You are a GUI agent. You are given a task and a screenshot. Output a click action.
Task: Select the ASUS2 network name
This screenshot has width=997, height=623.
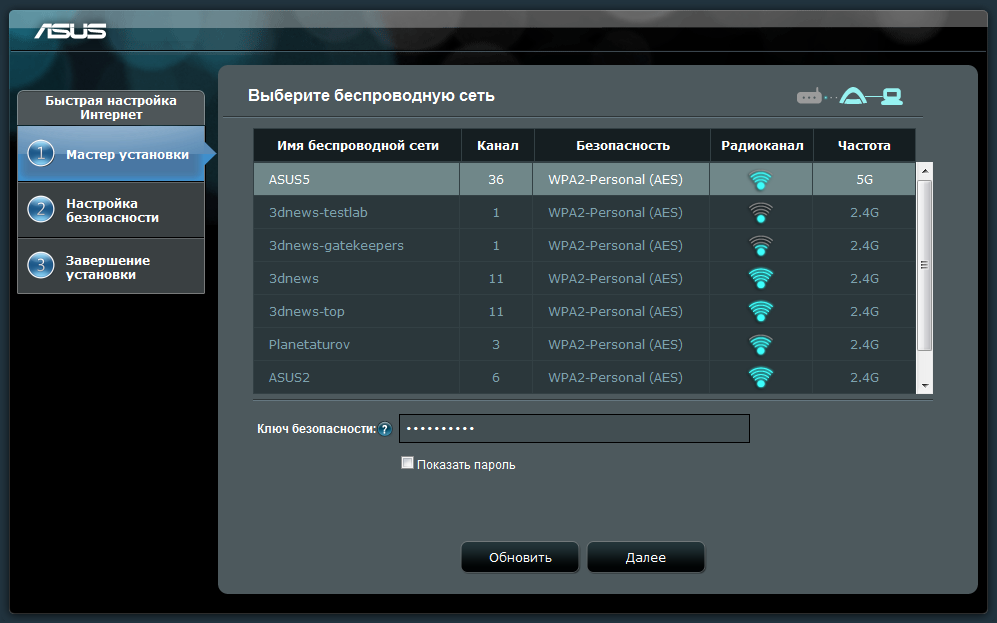pos(289,378)
